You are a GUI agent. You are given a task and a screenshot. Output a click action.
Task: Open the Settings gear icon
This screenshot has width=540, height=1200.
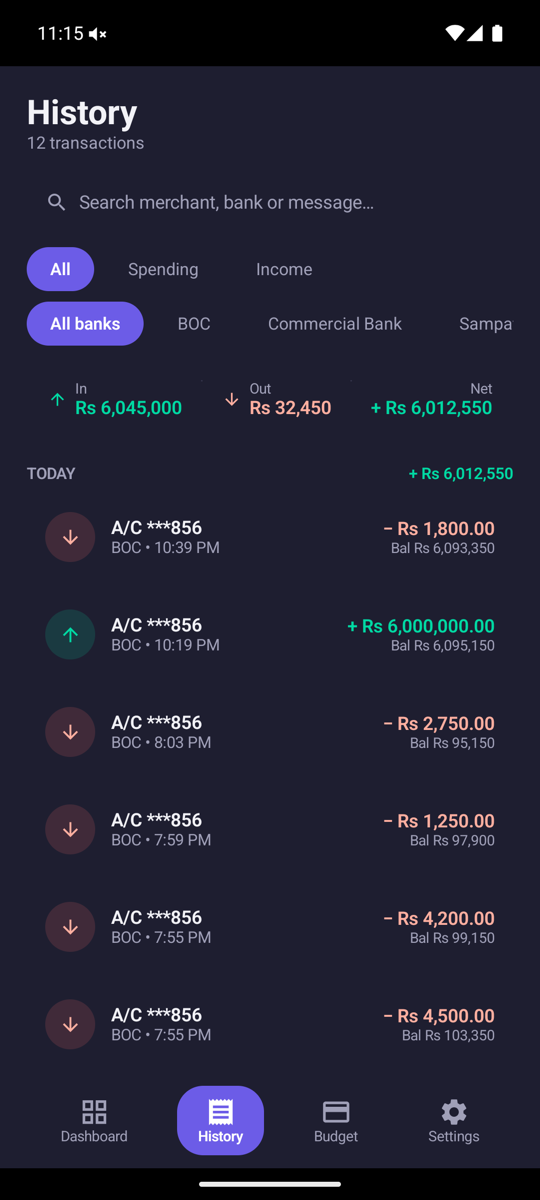tap(454, 1111)
